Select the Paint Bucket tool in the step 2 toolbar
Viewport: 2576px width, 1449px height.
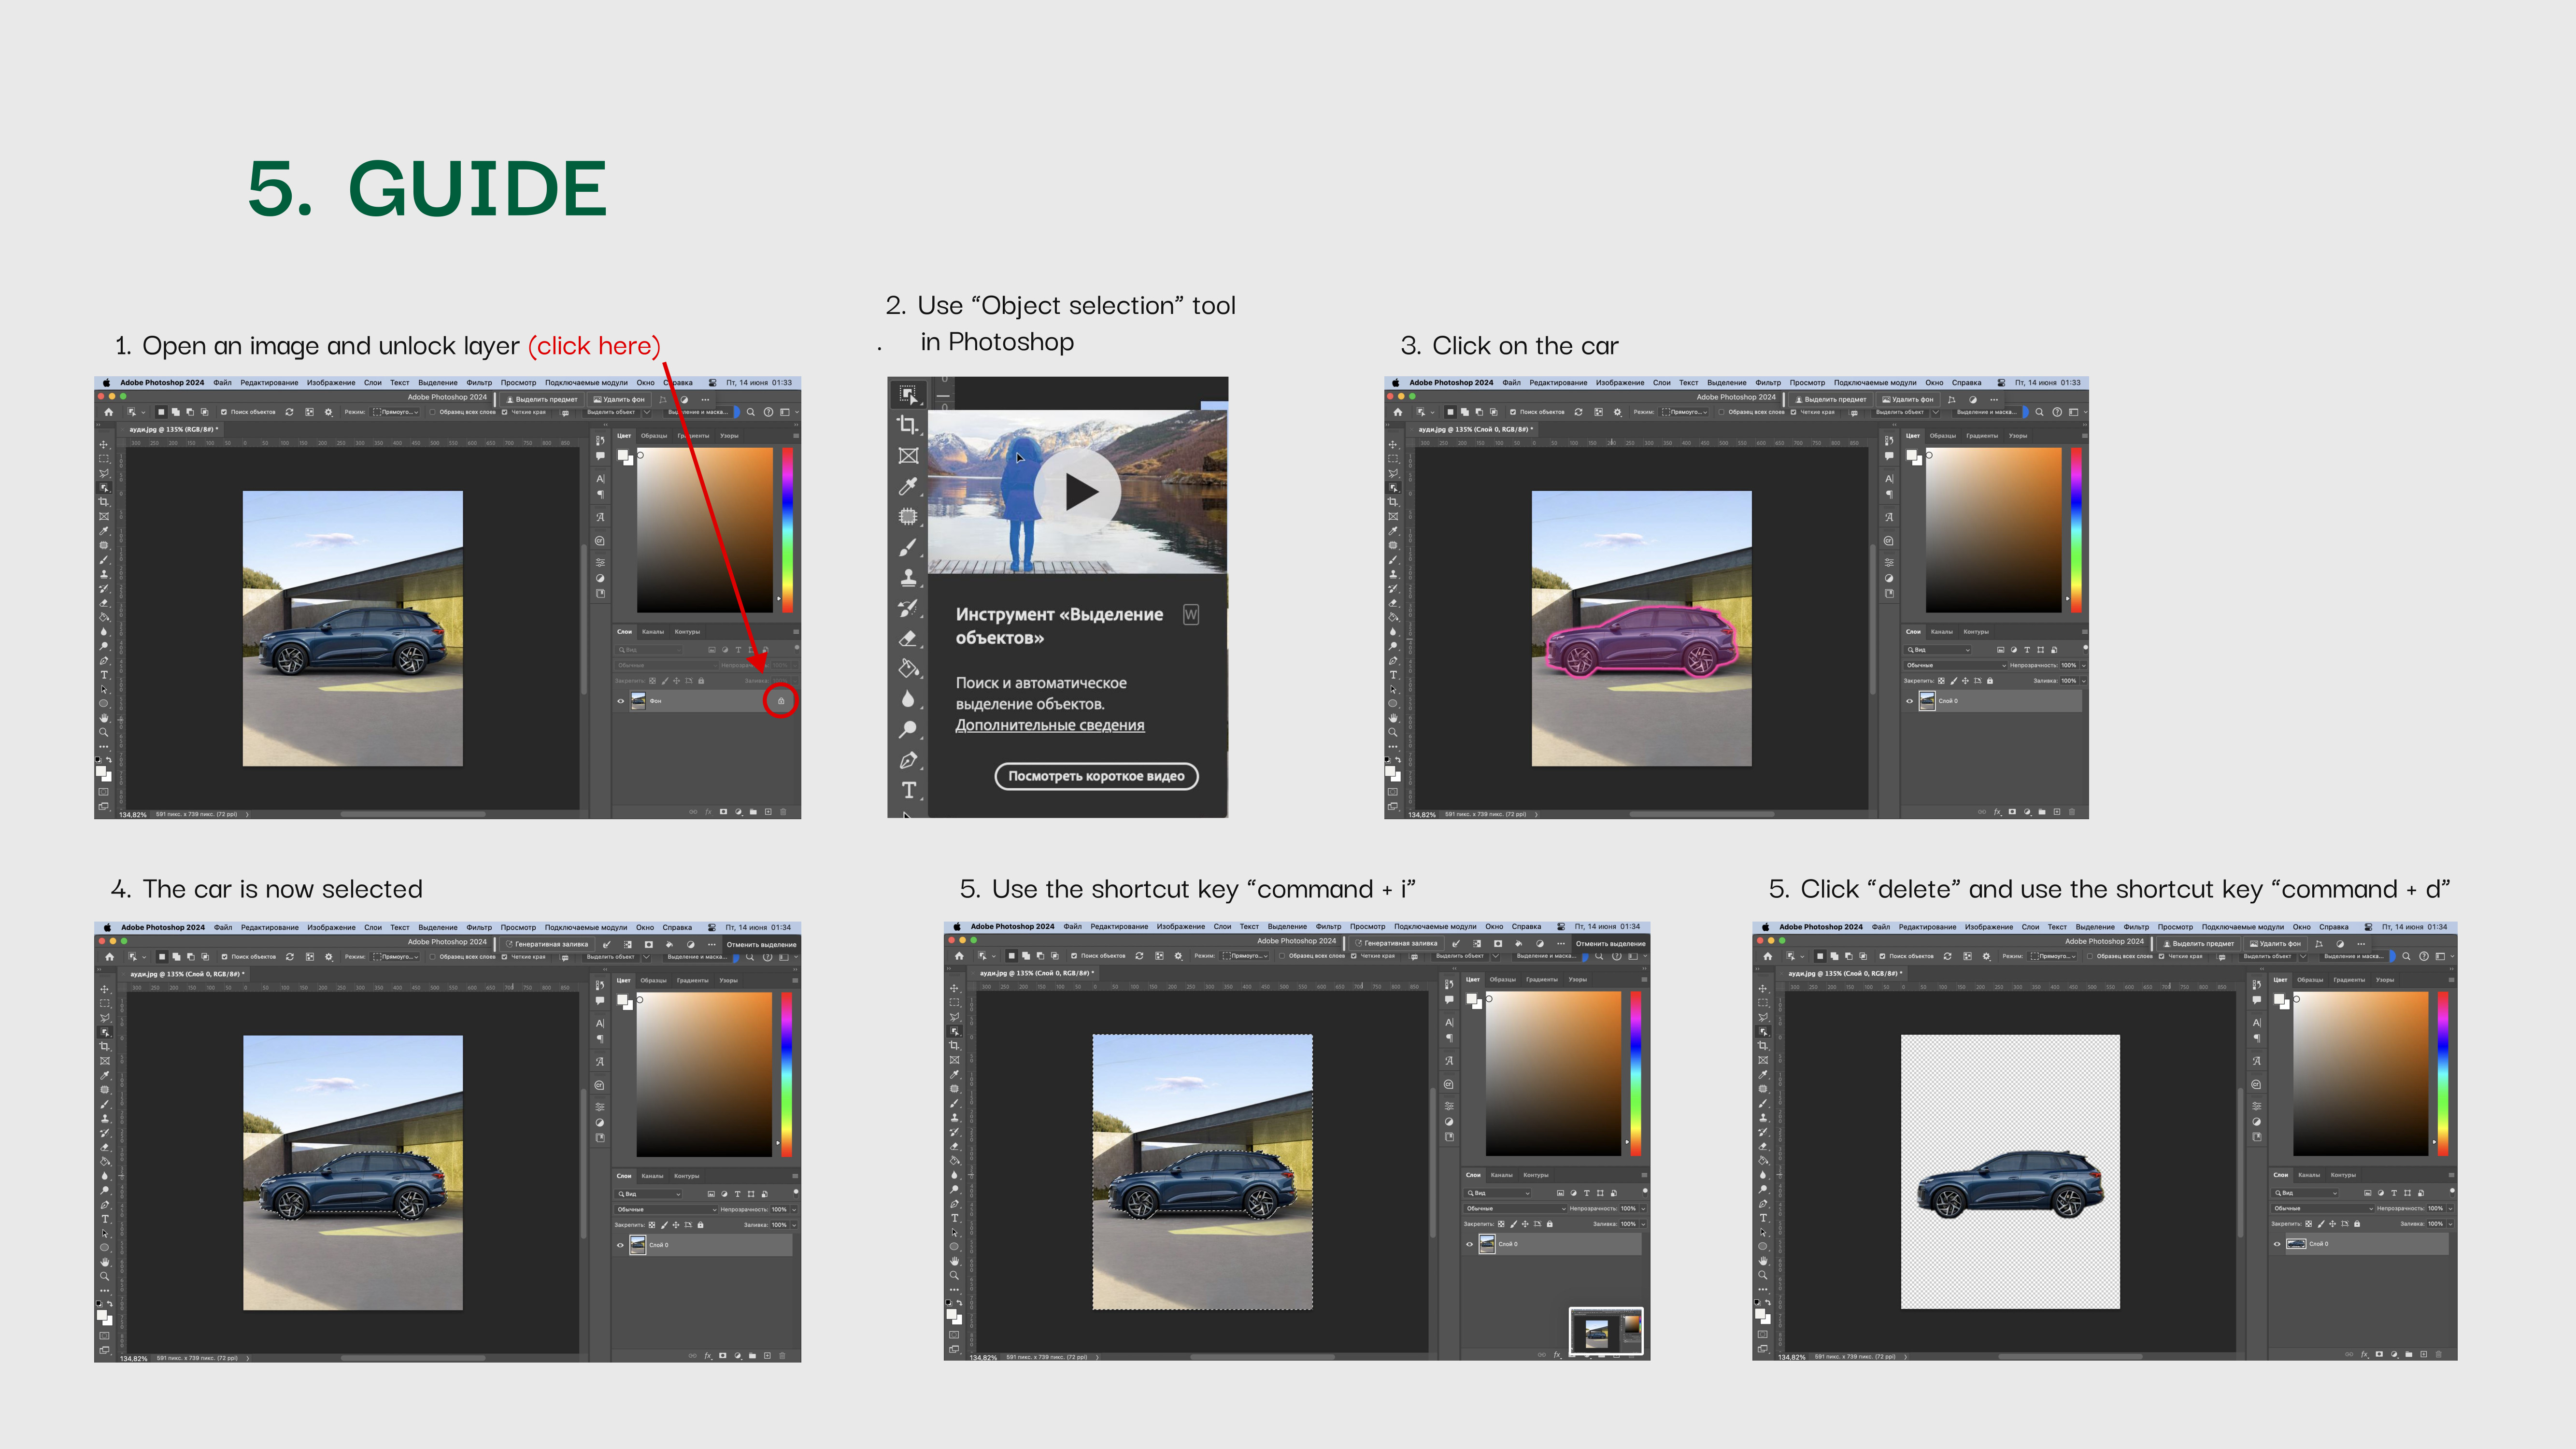point(908,668)
